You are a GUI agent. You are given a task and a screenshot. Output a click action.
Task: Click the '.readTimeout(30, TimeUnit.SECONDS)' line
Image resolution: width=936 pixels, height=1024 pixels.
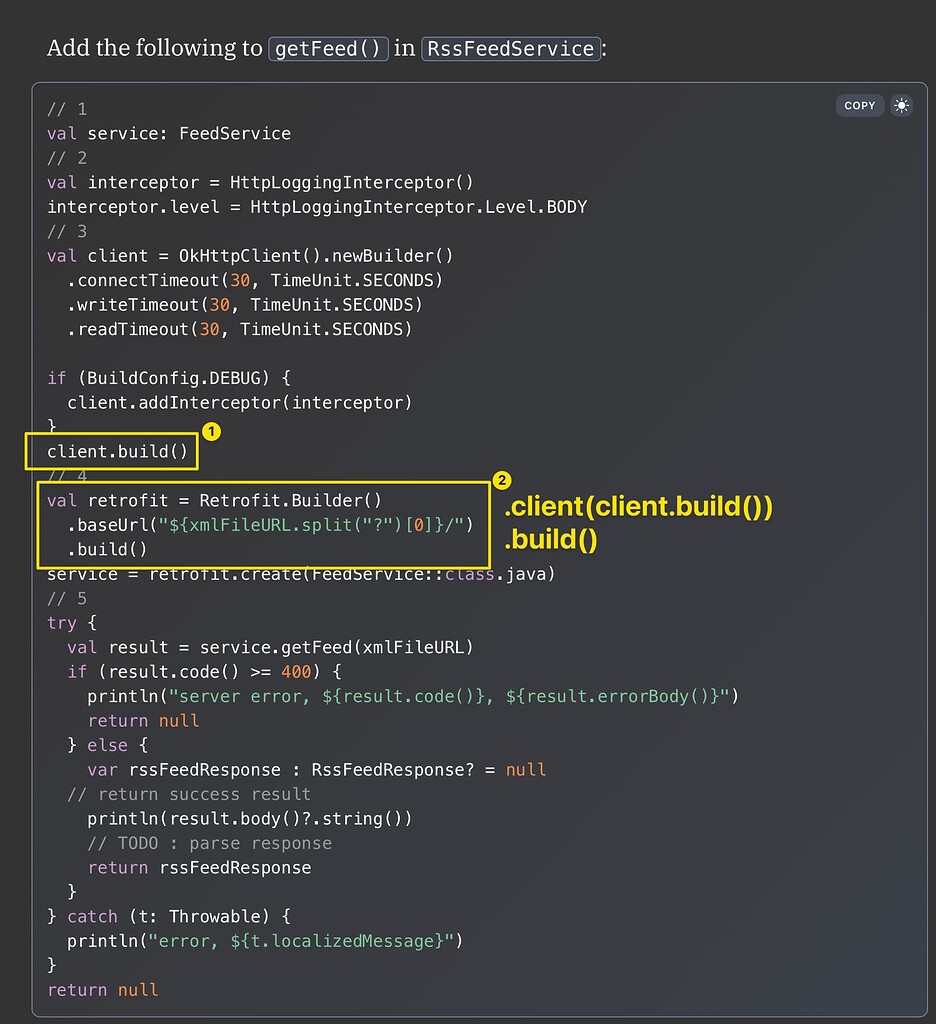point(240,329)
